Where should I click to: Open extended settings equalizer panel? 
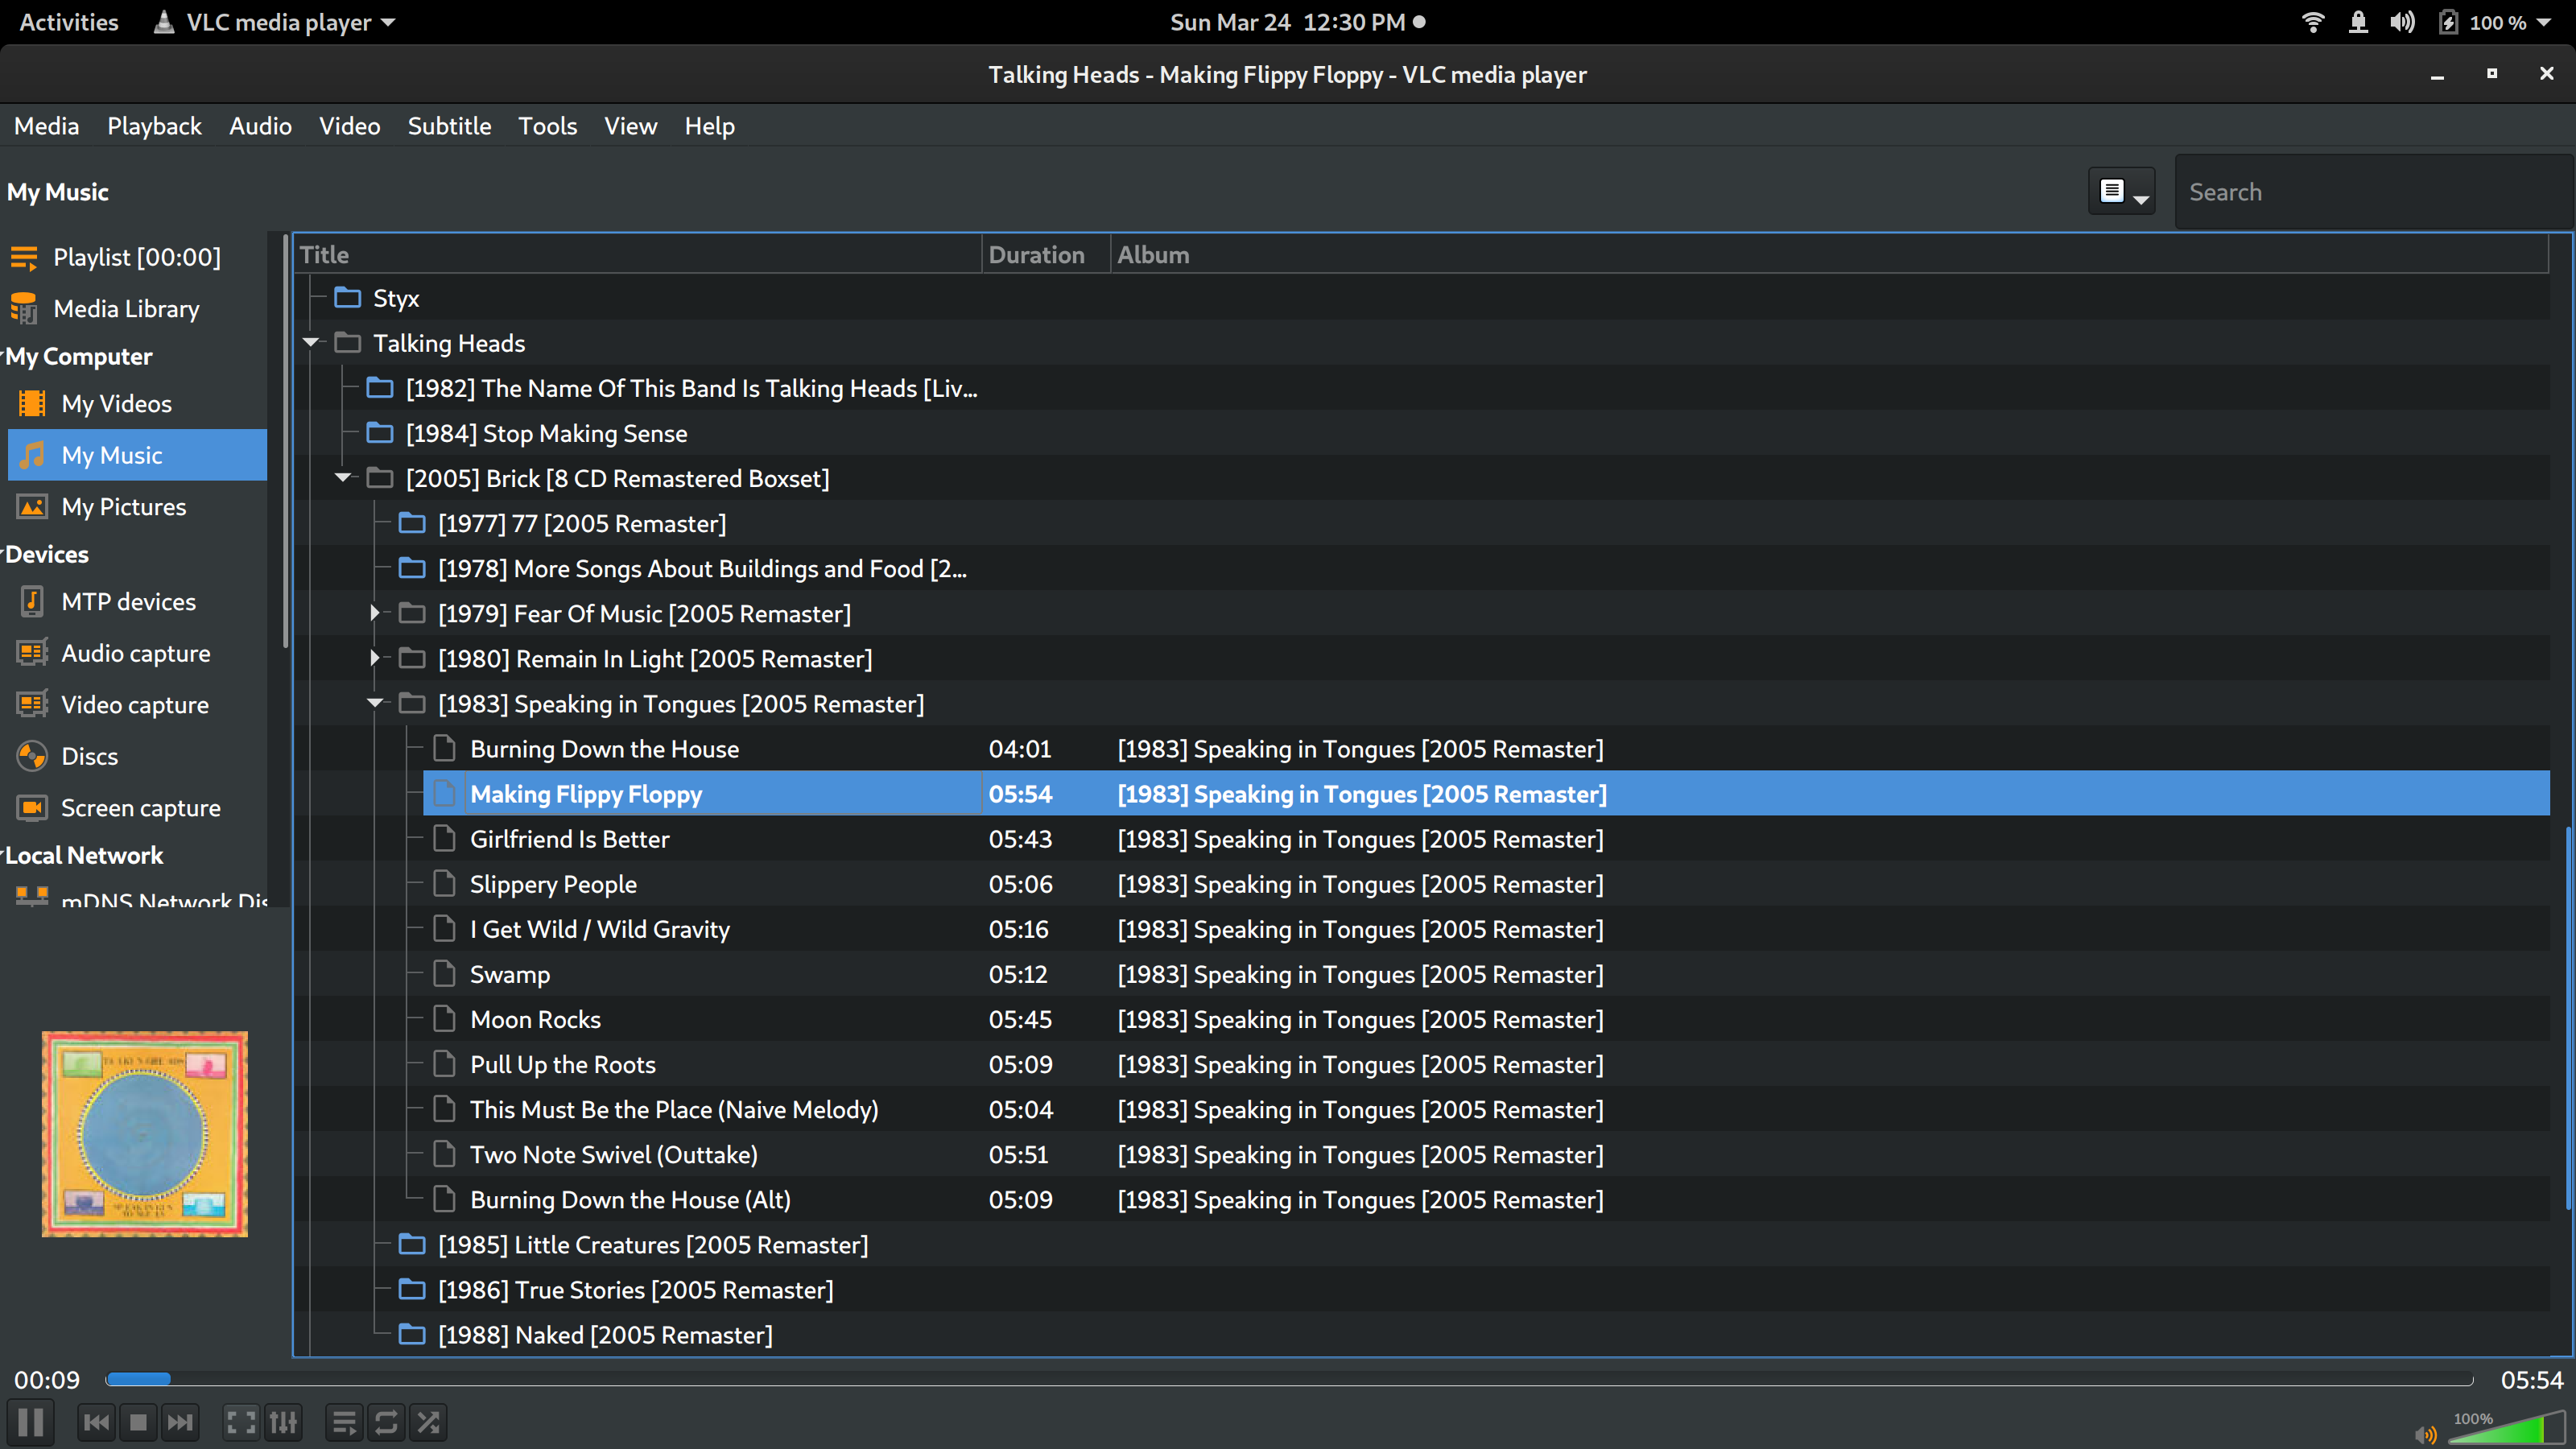coord(283,1421)
